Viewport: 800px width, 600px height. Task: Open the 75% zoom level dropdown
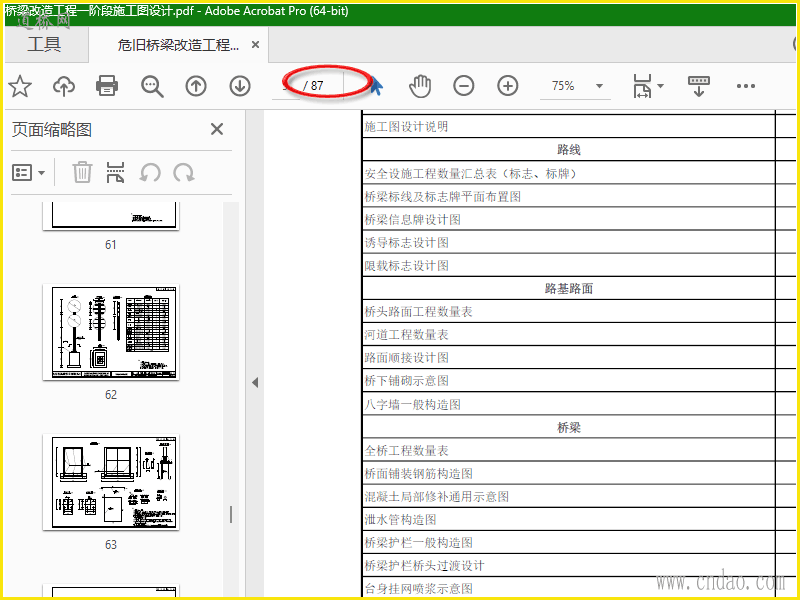[600, 86]
